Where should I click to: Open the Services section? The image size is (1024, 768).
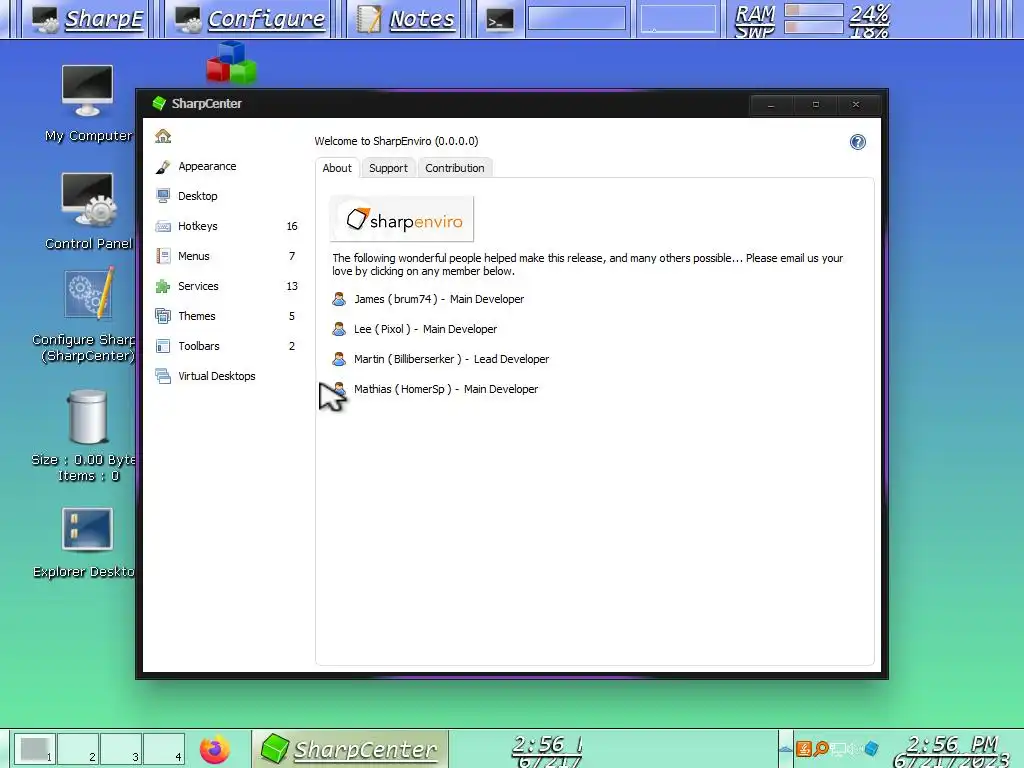tap(225, 286)
